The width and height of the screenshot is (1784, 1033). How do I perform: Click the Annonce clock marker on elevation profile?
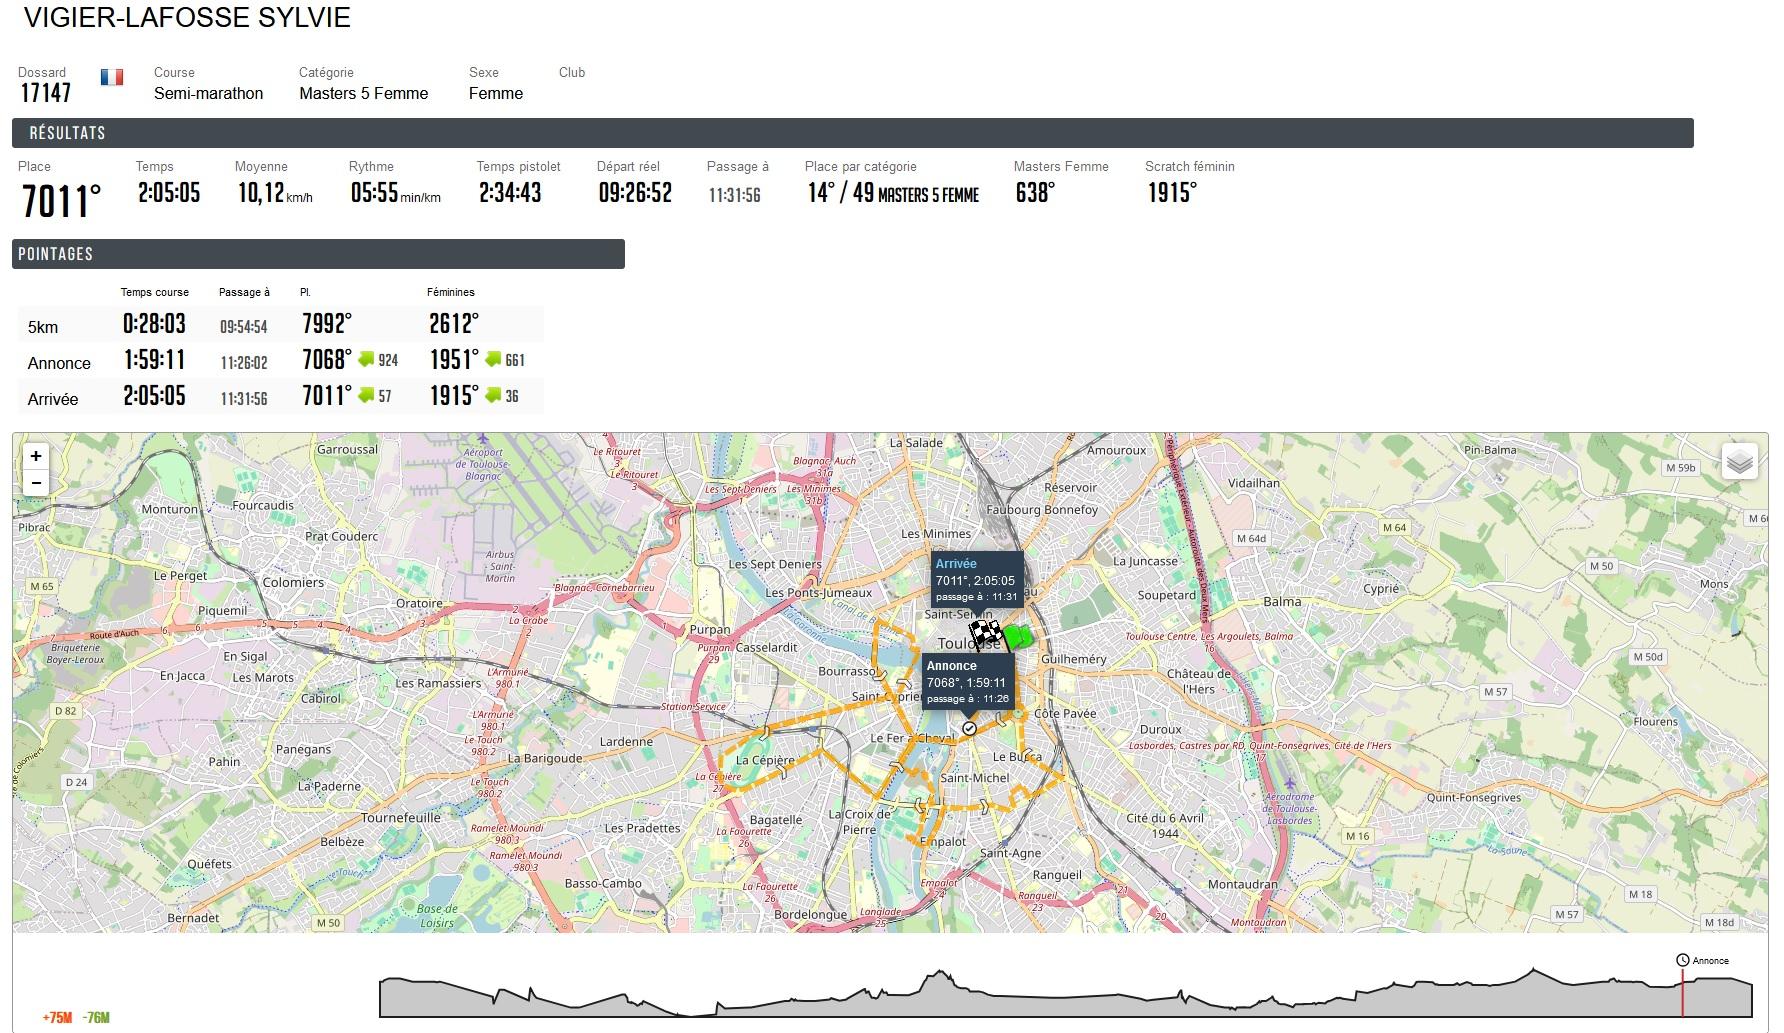click(x=1683, y=960)
